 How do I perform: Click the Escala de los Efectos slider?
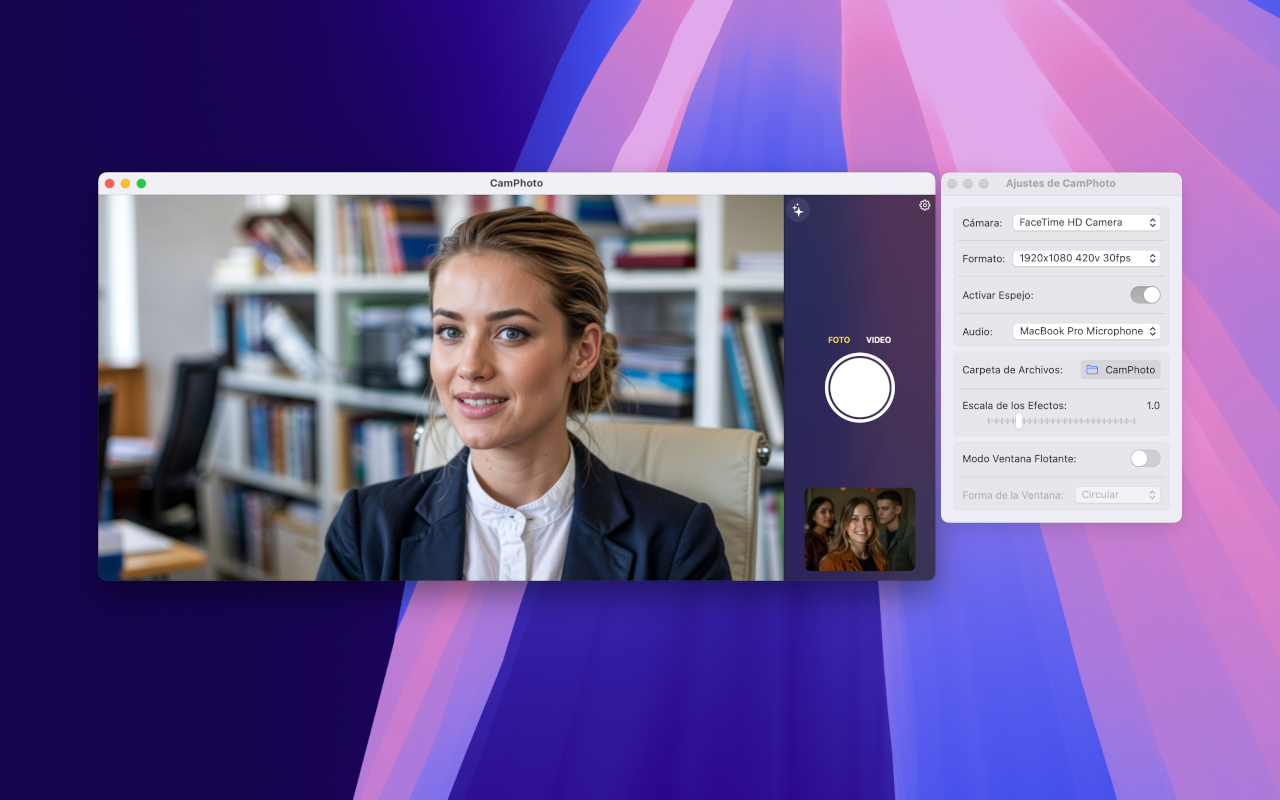click(x=1060, y=421)
